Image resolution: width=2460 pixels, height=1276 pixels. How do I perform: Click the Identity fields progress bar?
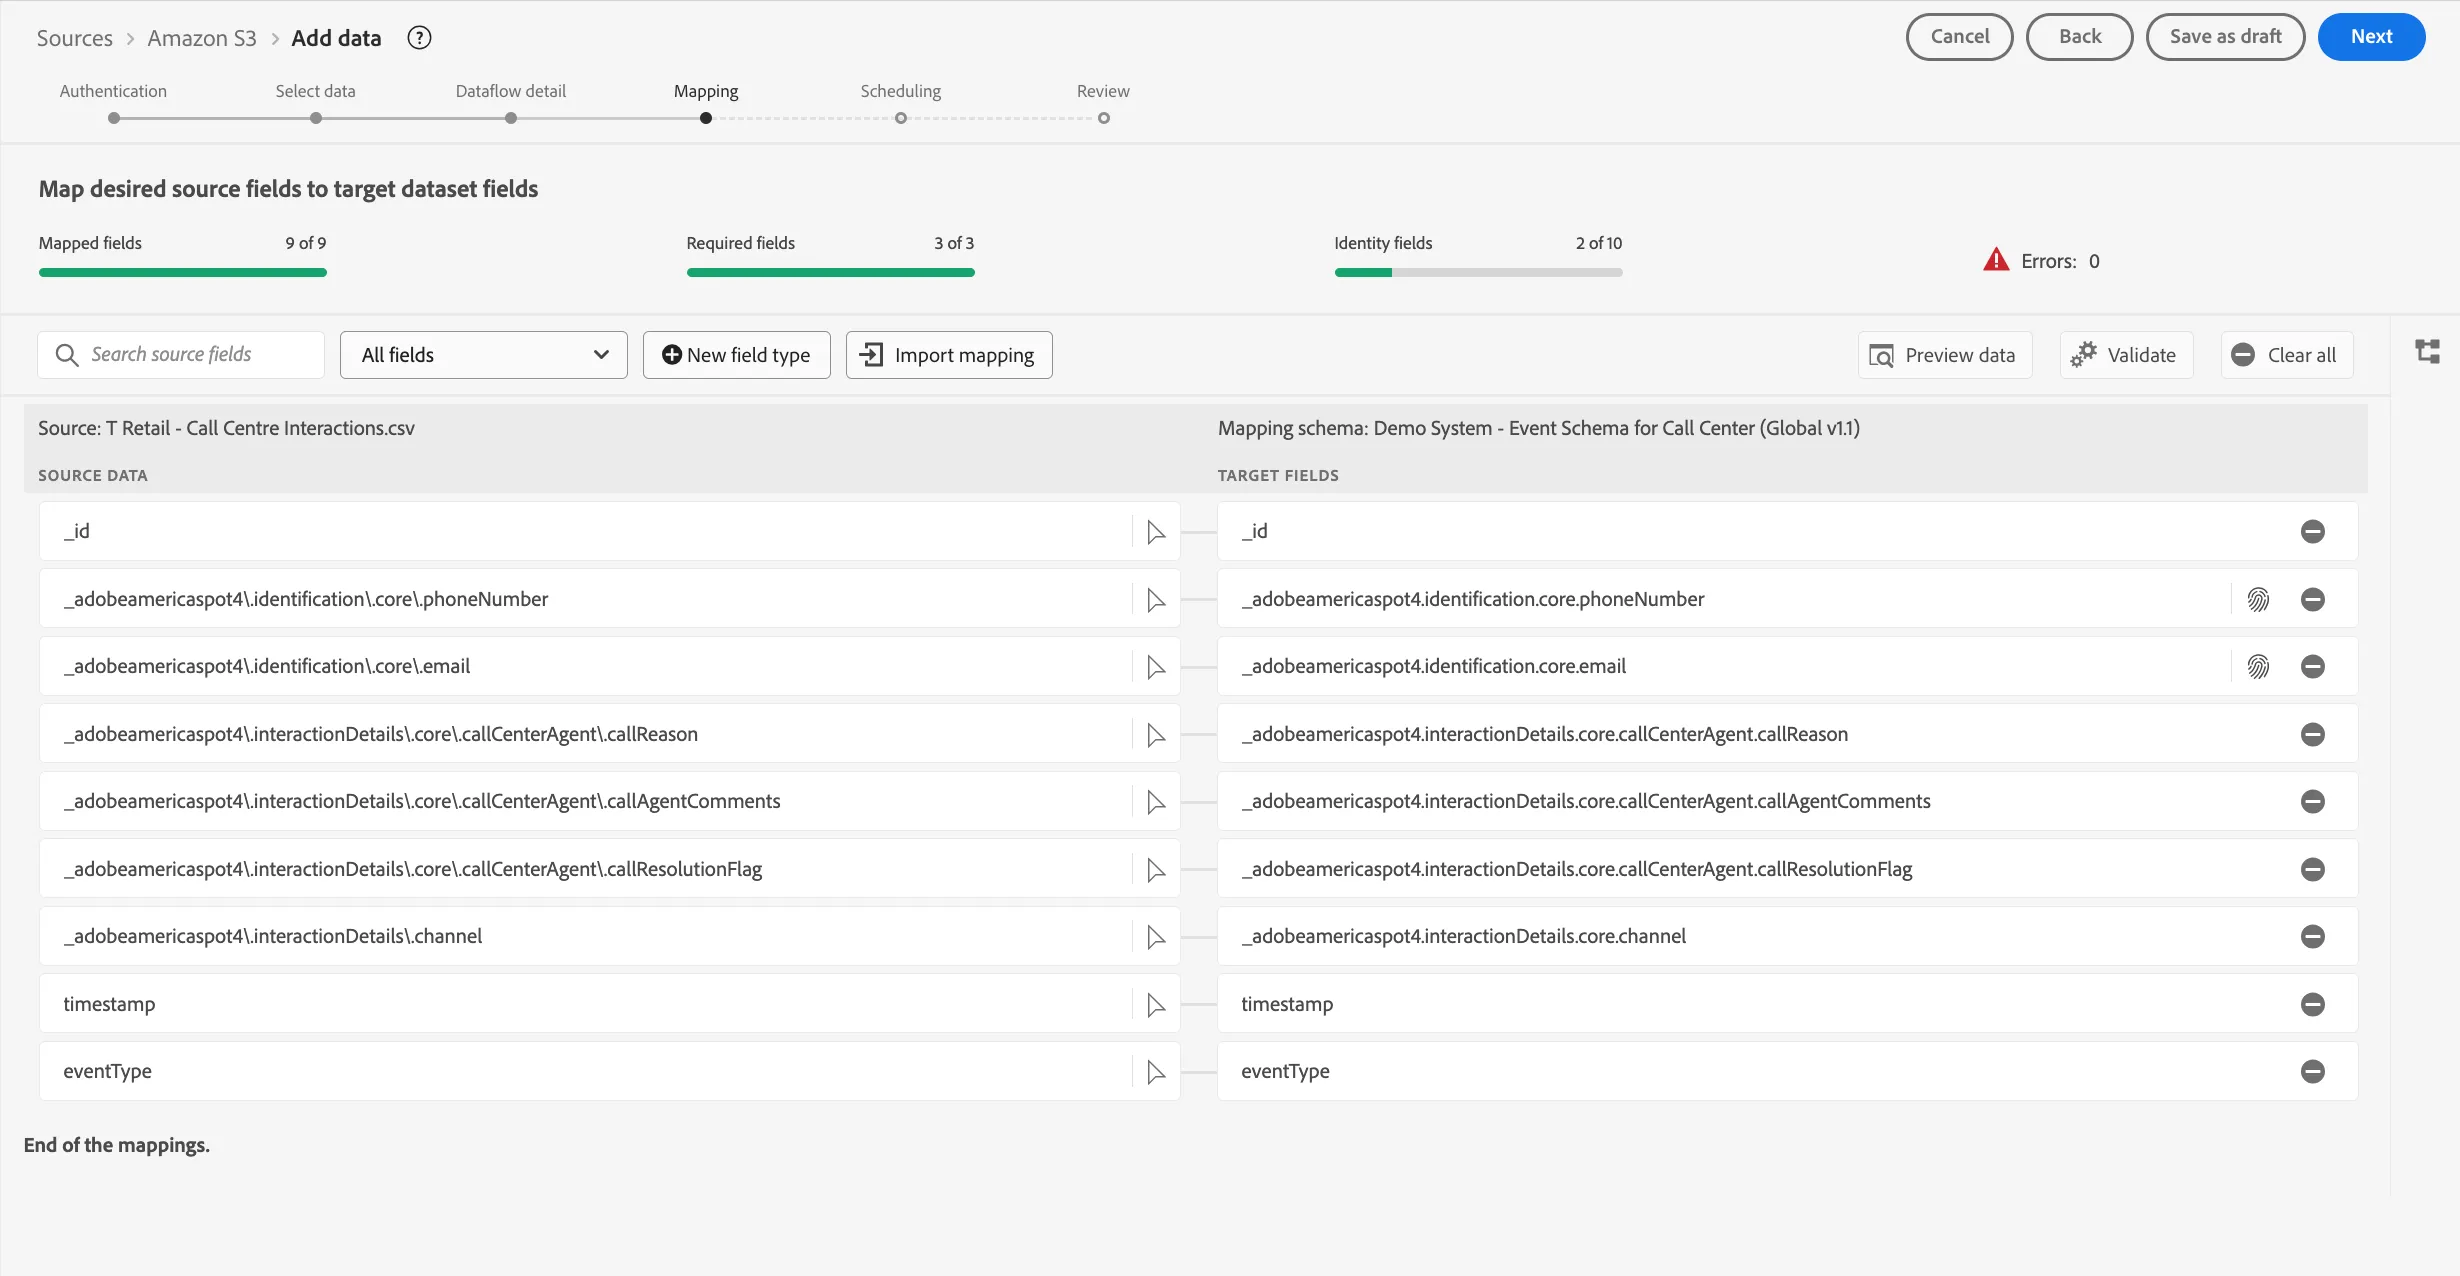(1478, 272)
